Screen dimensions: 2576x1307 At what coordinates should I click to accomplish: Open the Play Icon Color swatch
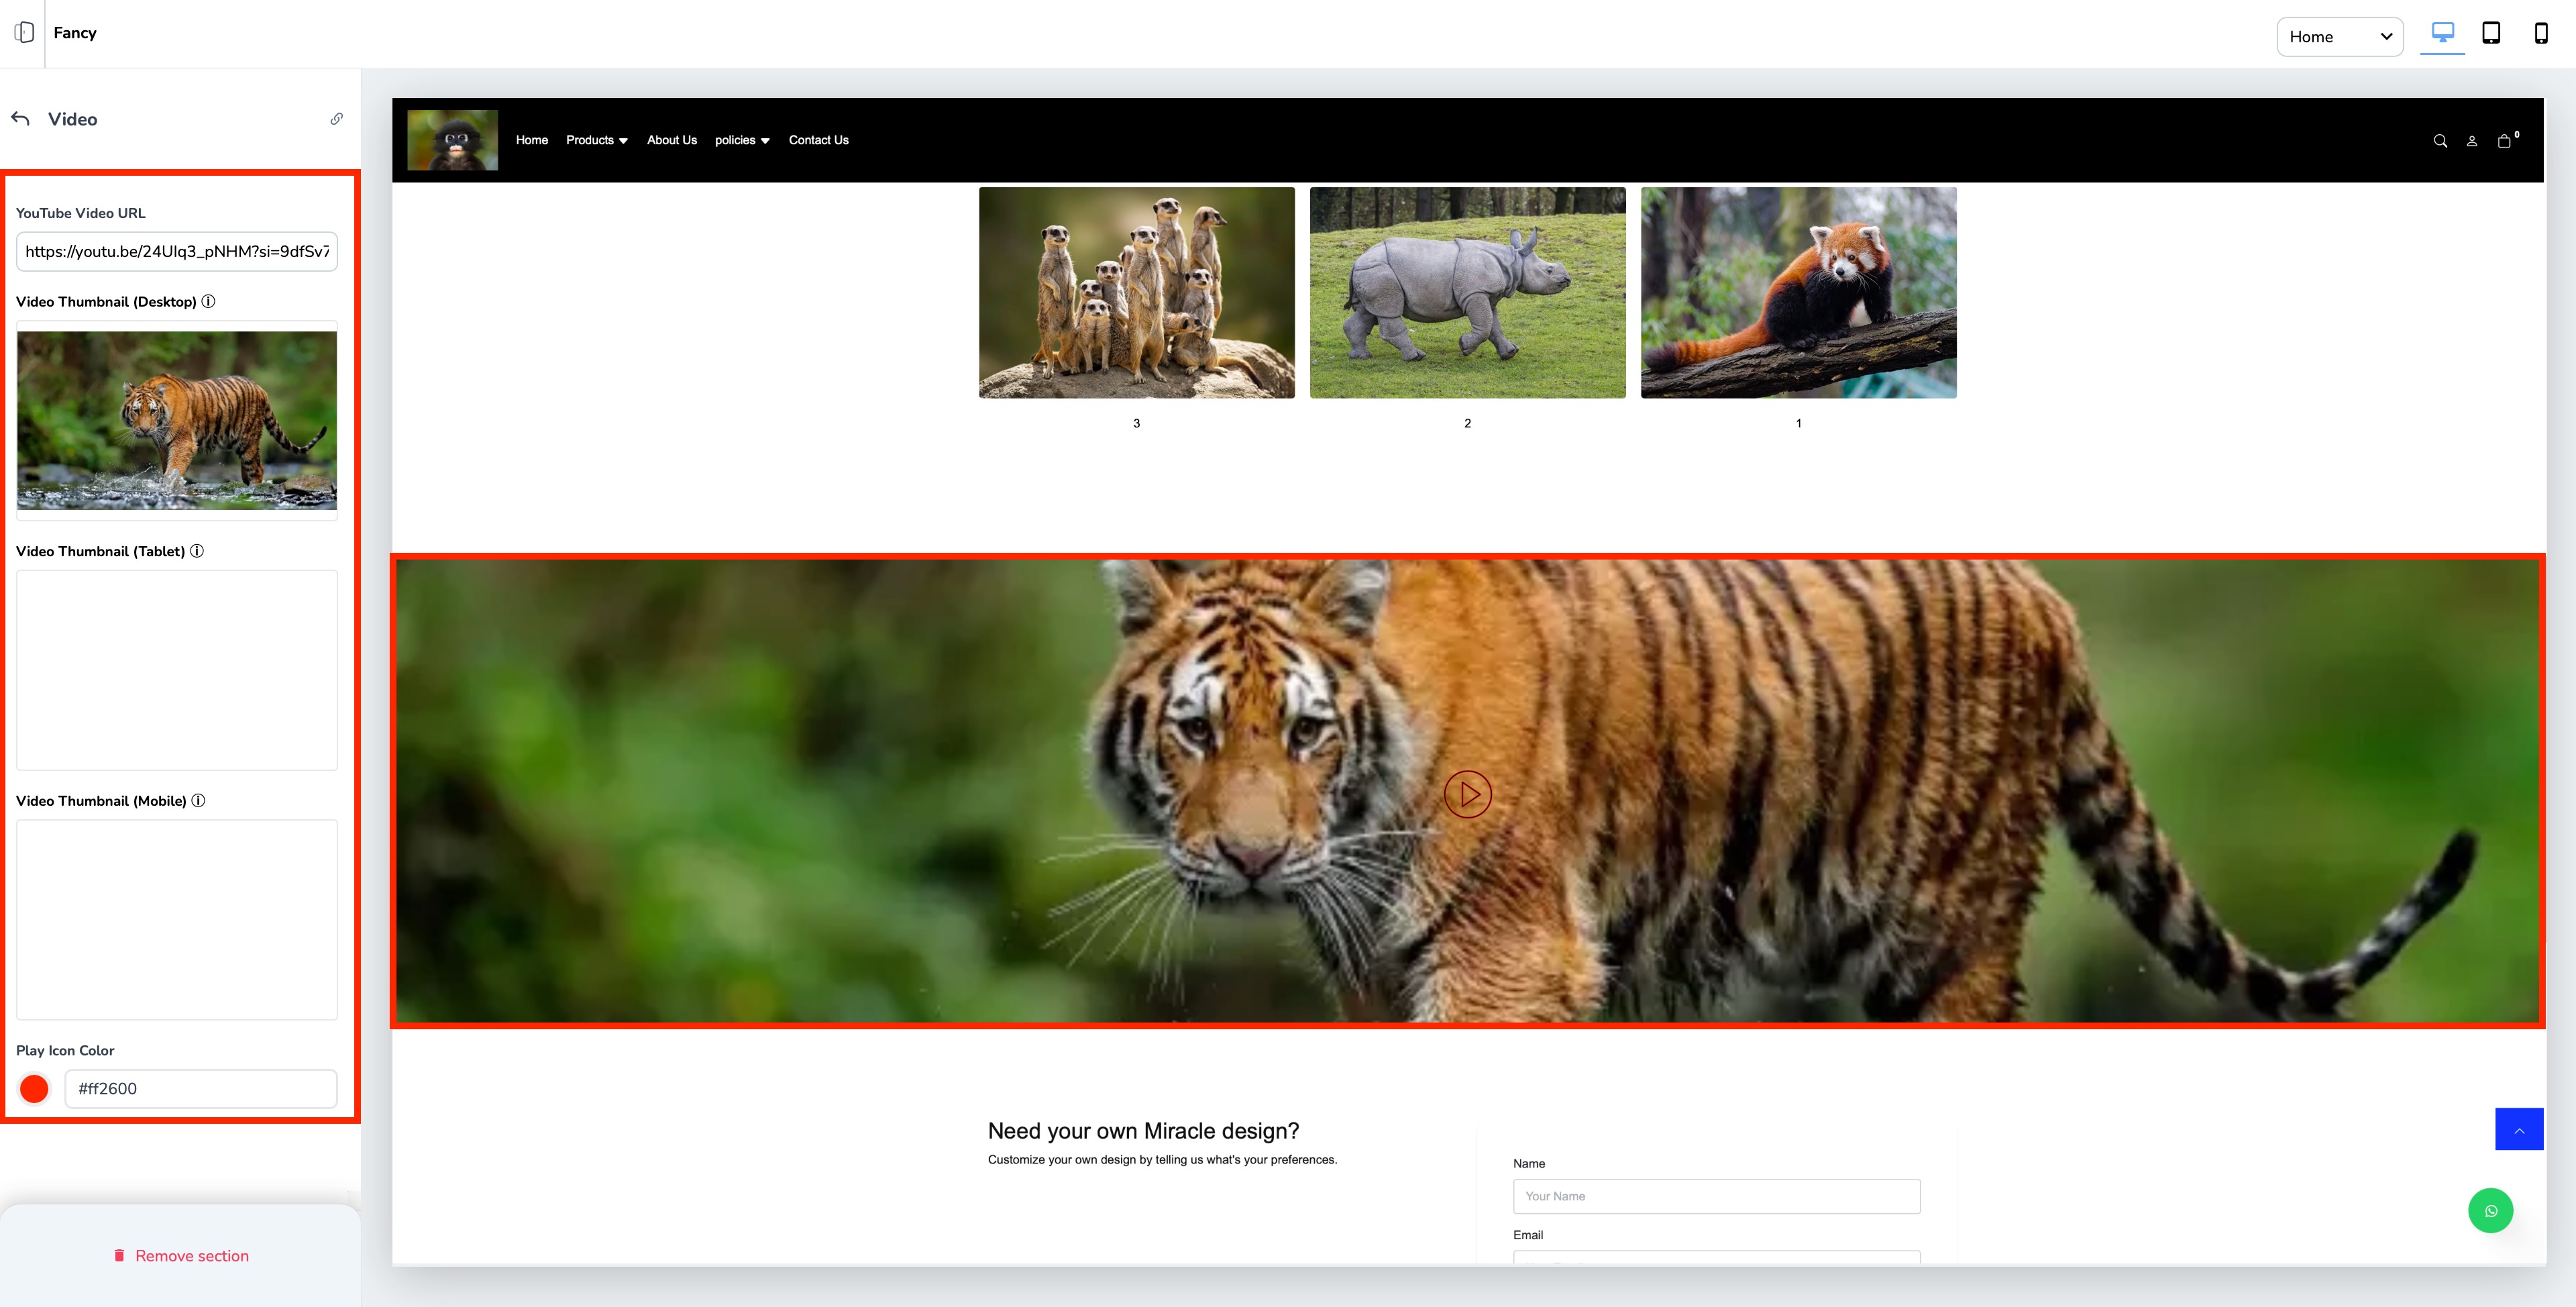click(x=34, y=1089)
